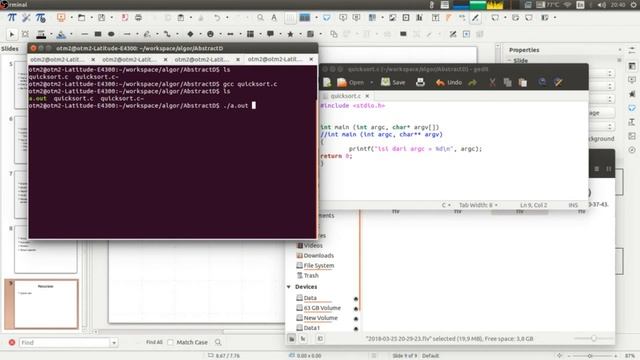Eject the Data device
The image size is (640, 360).
pyautogui.click(x=356, y=299)
